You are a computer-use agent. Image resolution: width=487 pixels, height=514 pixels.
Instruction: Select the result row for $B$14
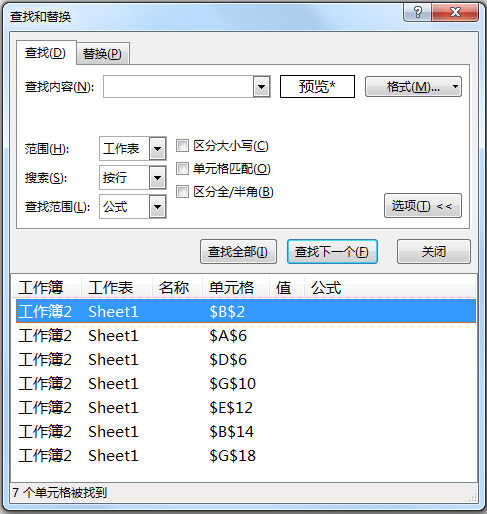coord(246,431)
